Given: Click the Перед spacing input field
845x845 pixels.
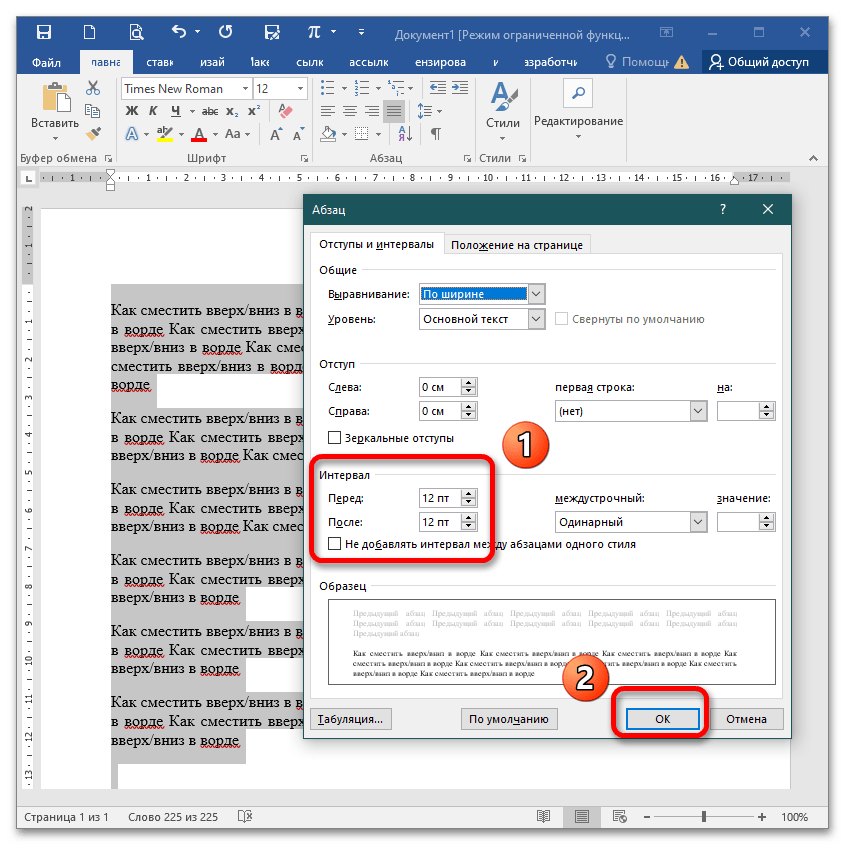Looking at the screenshot, I should (x=439, y=498).
